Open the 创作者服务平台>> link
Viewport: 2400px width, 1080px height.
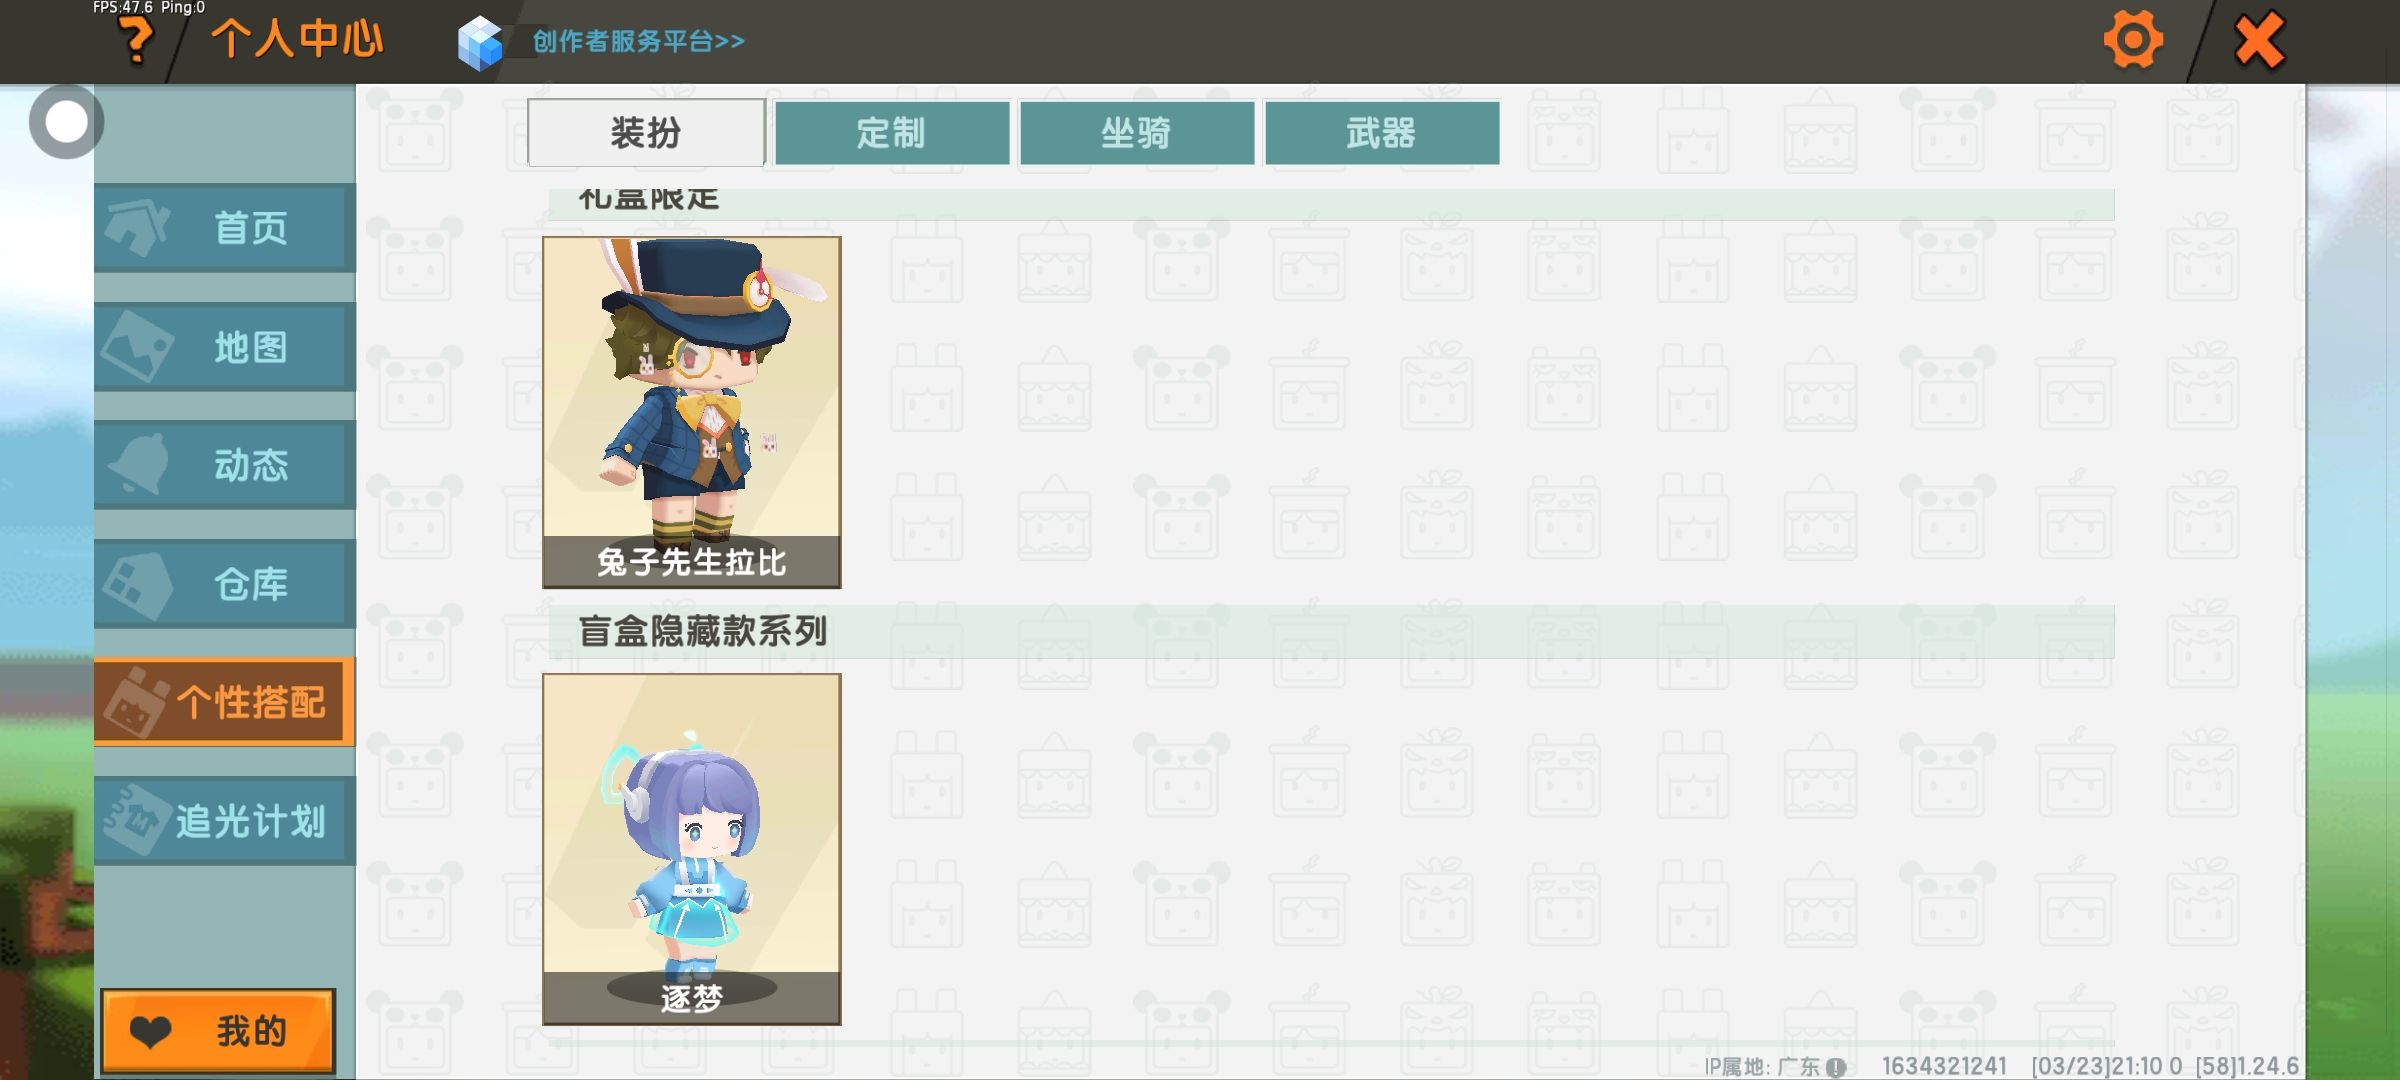tap(638, 41)
